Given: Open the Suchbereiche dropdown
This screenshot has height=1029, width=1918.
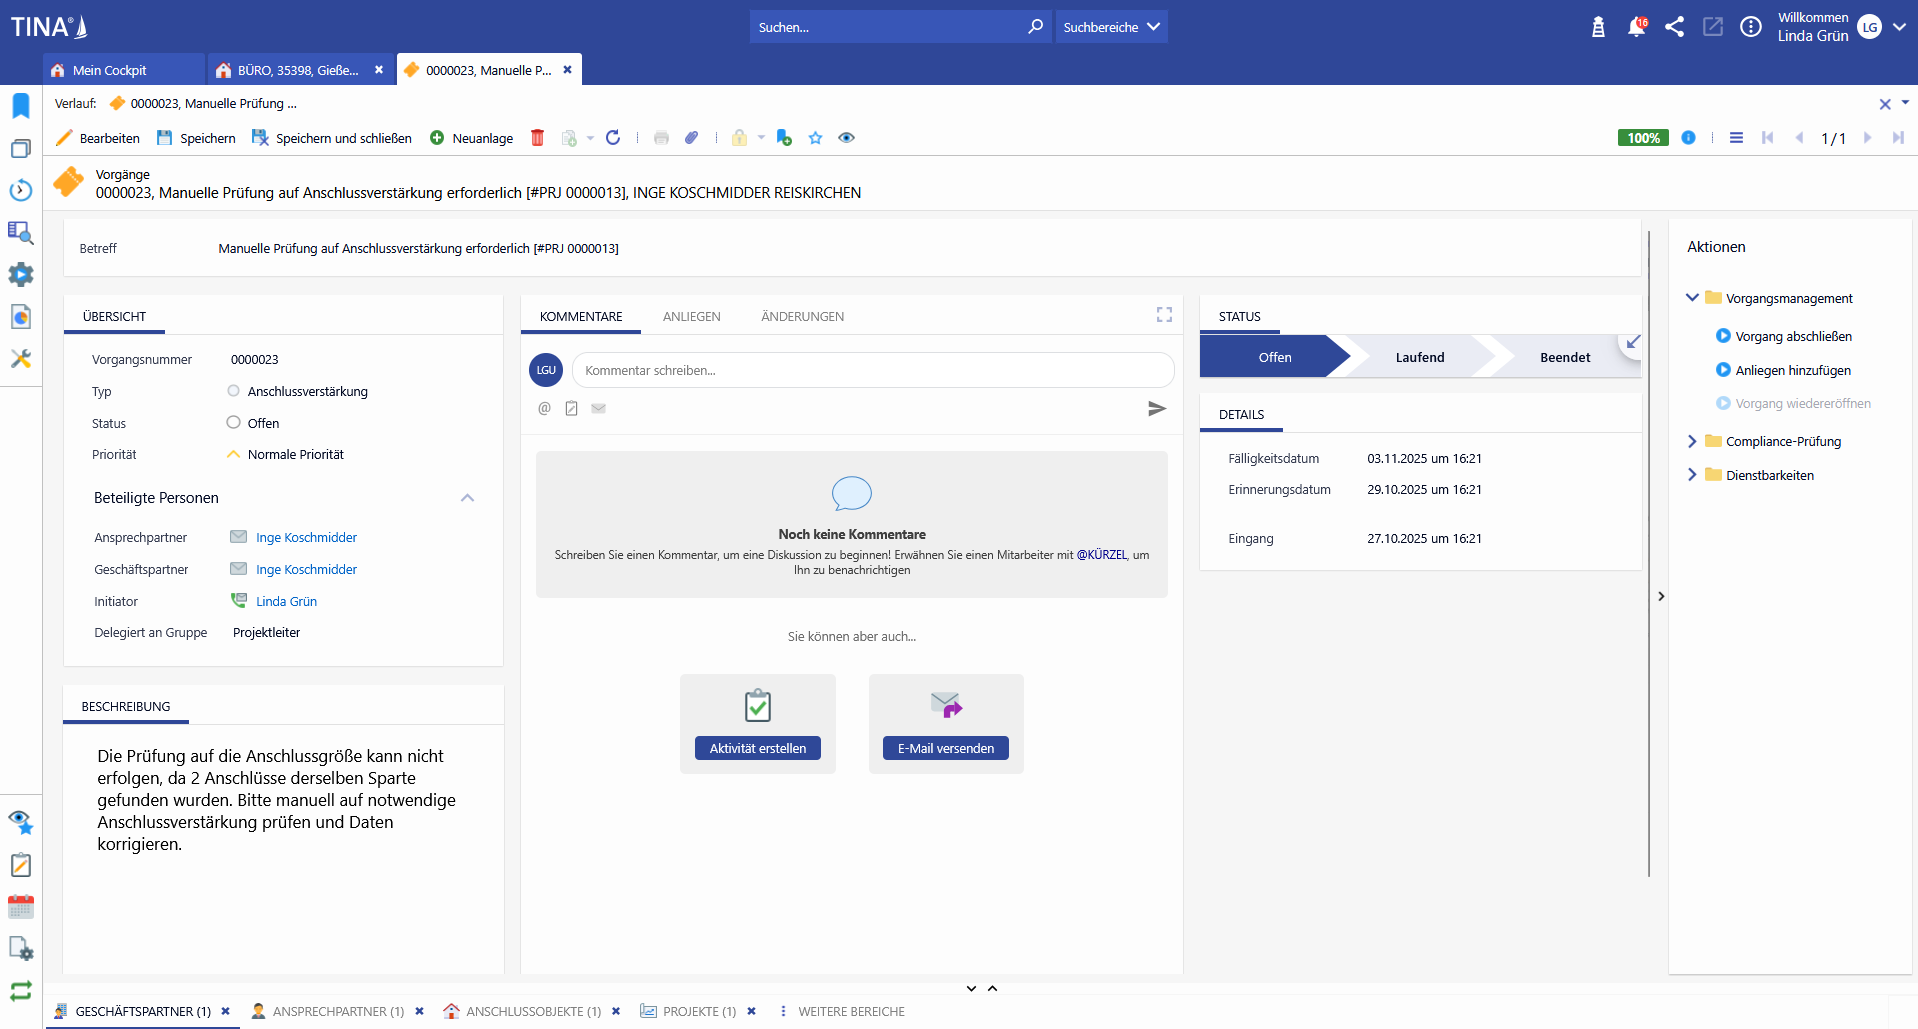Looking at the screenshot, I should click(1111, 27).
